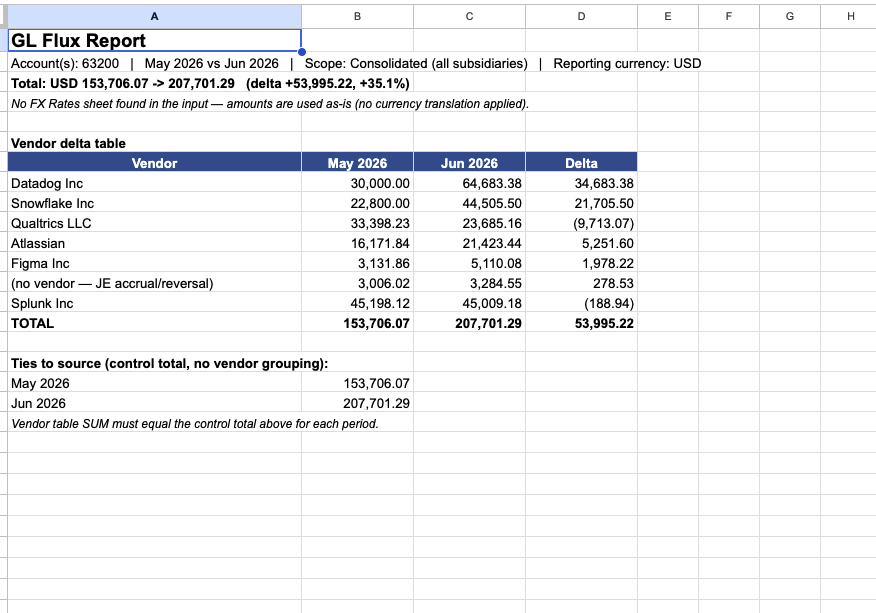Screen dimensions: 876x613
Task: Click the No FX Rates sheet note
Action: click(270, 104)
